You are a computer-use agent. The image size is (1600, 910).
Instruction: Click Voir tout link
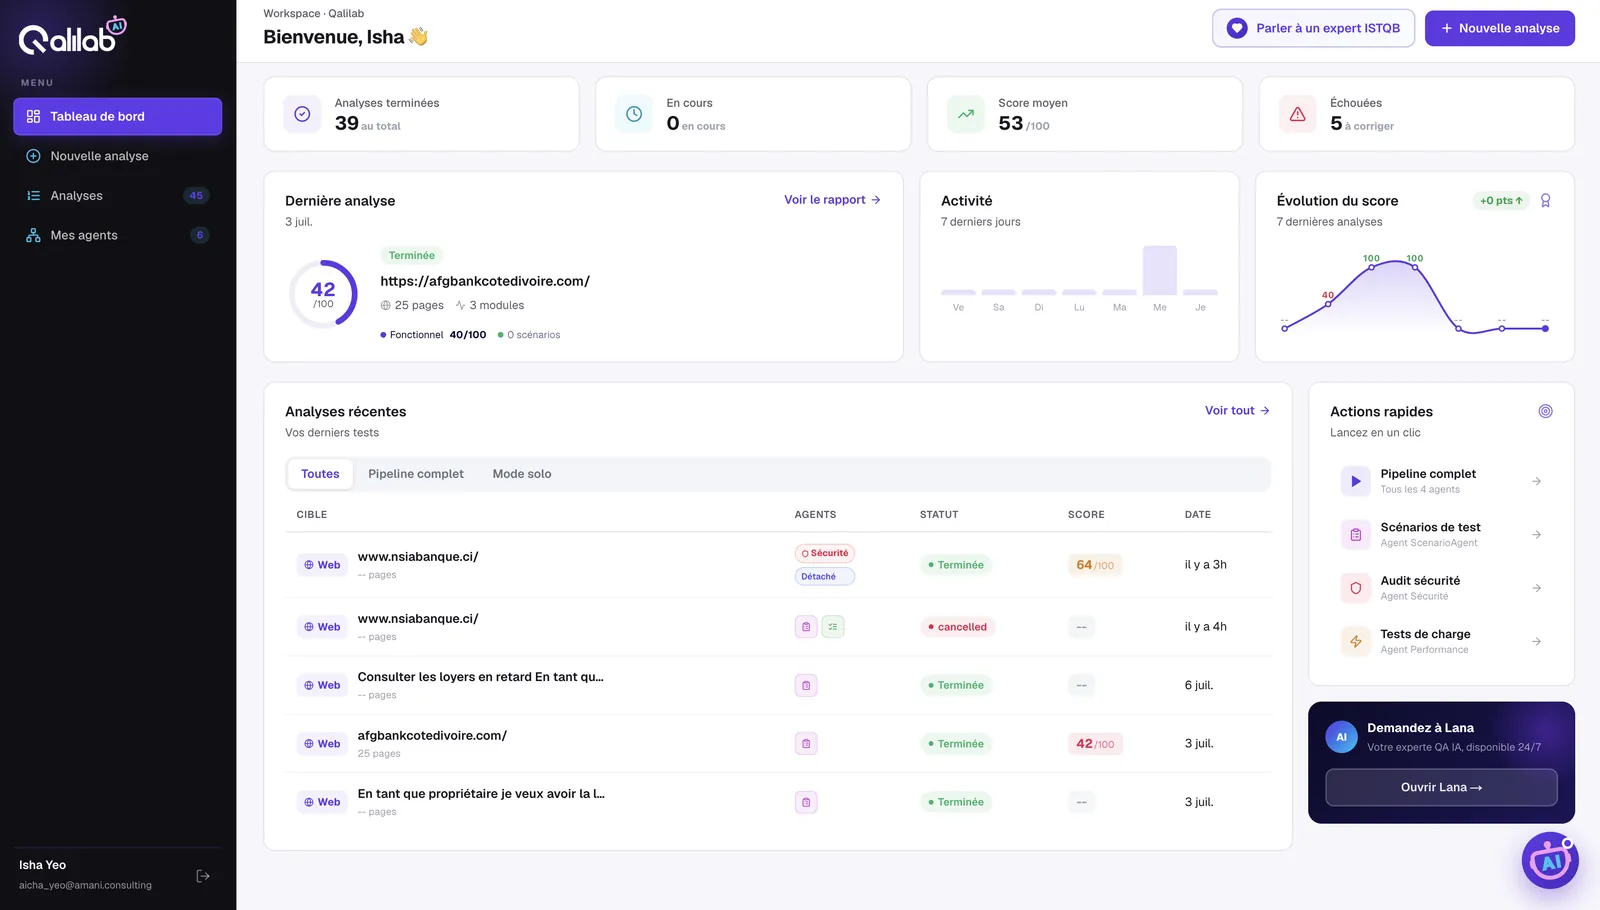1237,411
